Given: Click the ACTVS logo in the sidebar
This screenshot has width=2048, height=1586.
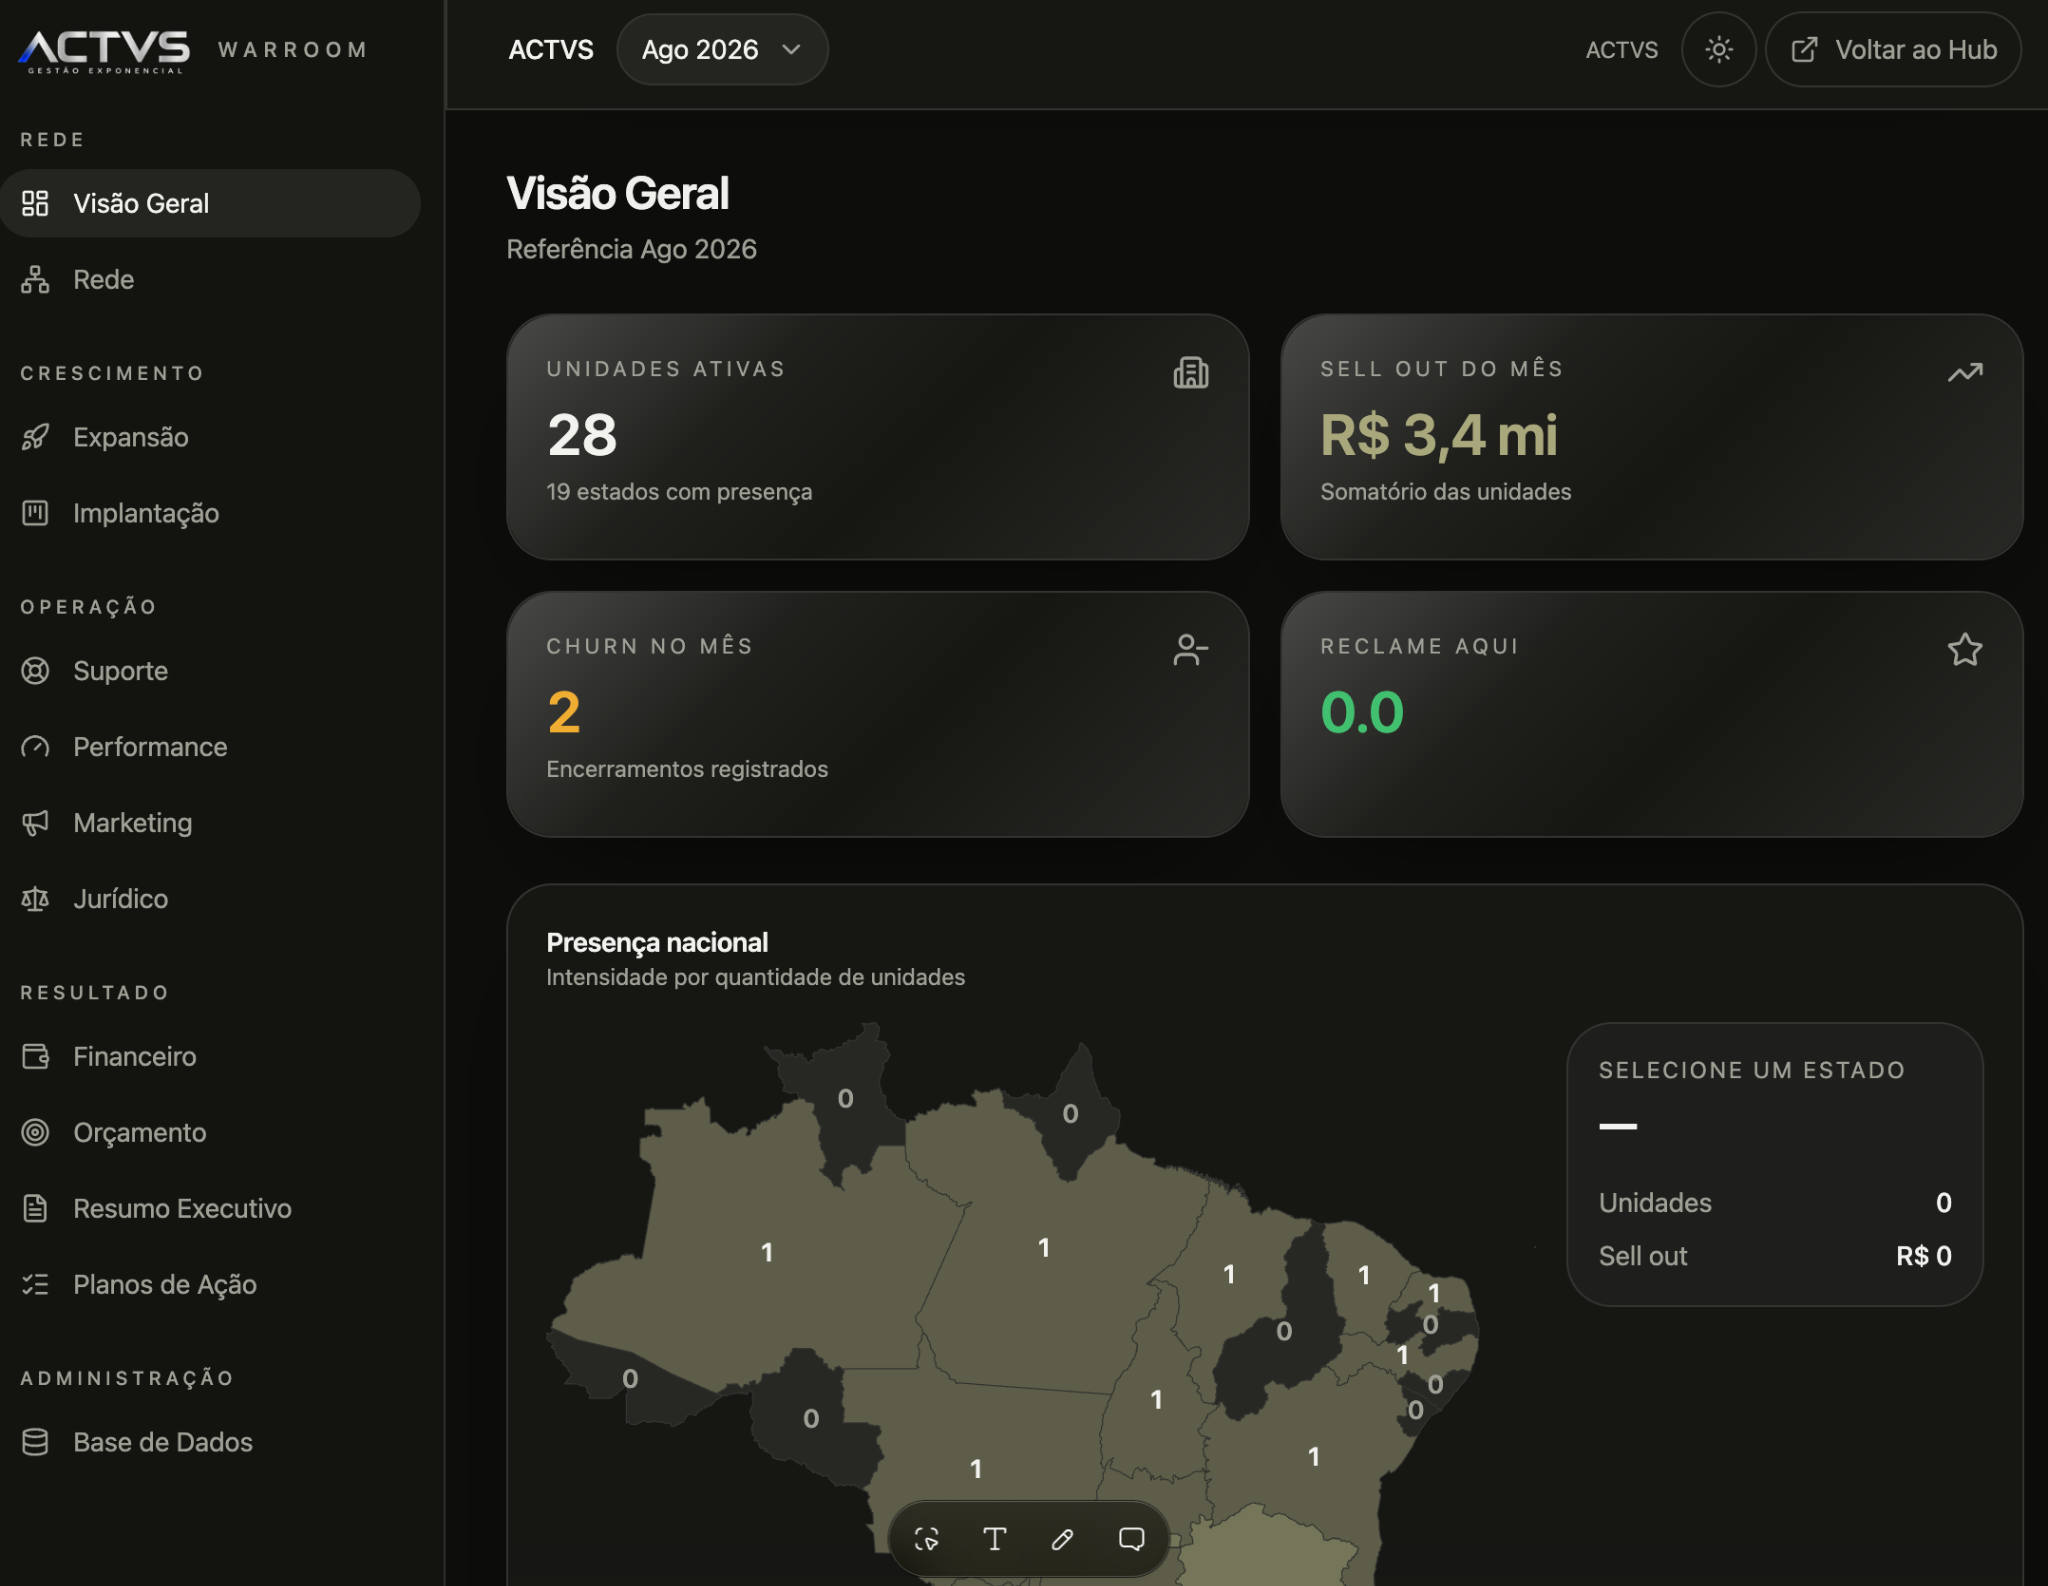Looking at the screenshot, I should point(104,50).
